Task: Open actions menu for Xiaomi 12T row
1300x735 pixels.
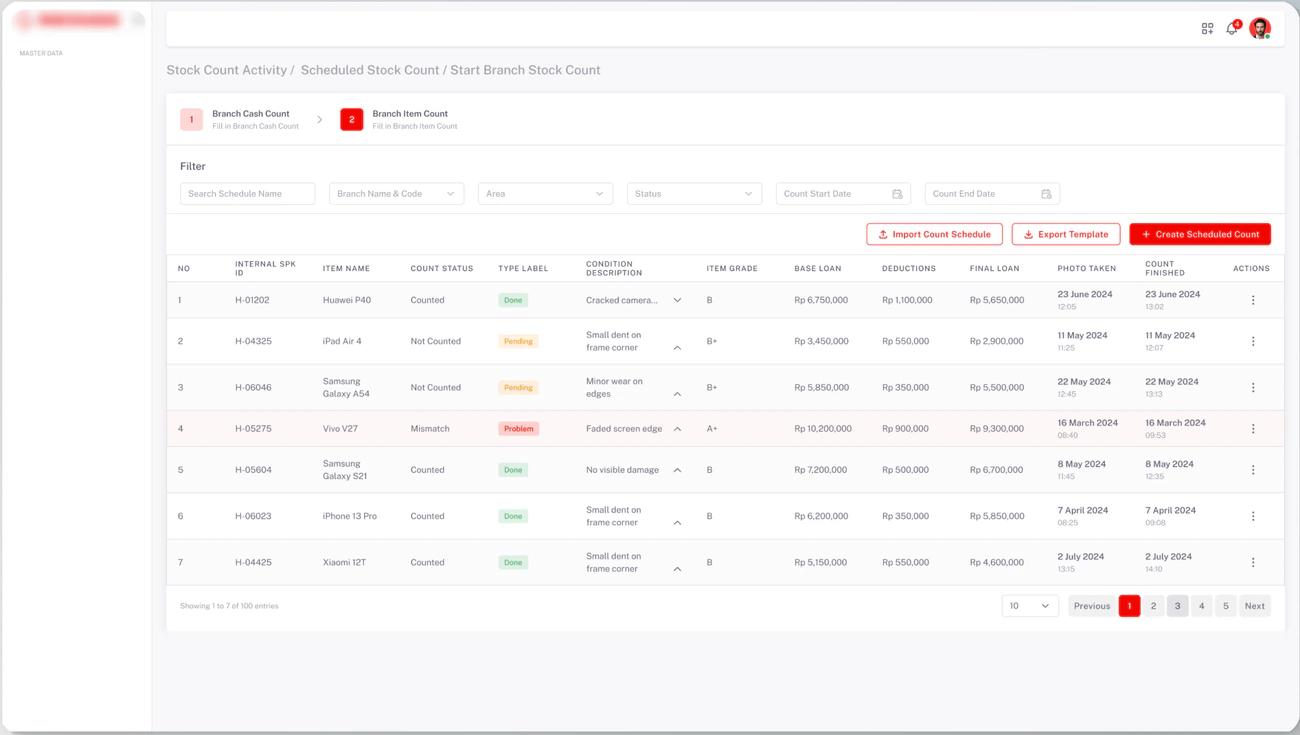Action: 1253,562
